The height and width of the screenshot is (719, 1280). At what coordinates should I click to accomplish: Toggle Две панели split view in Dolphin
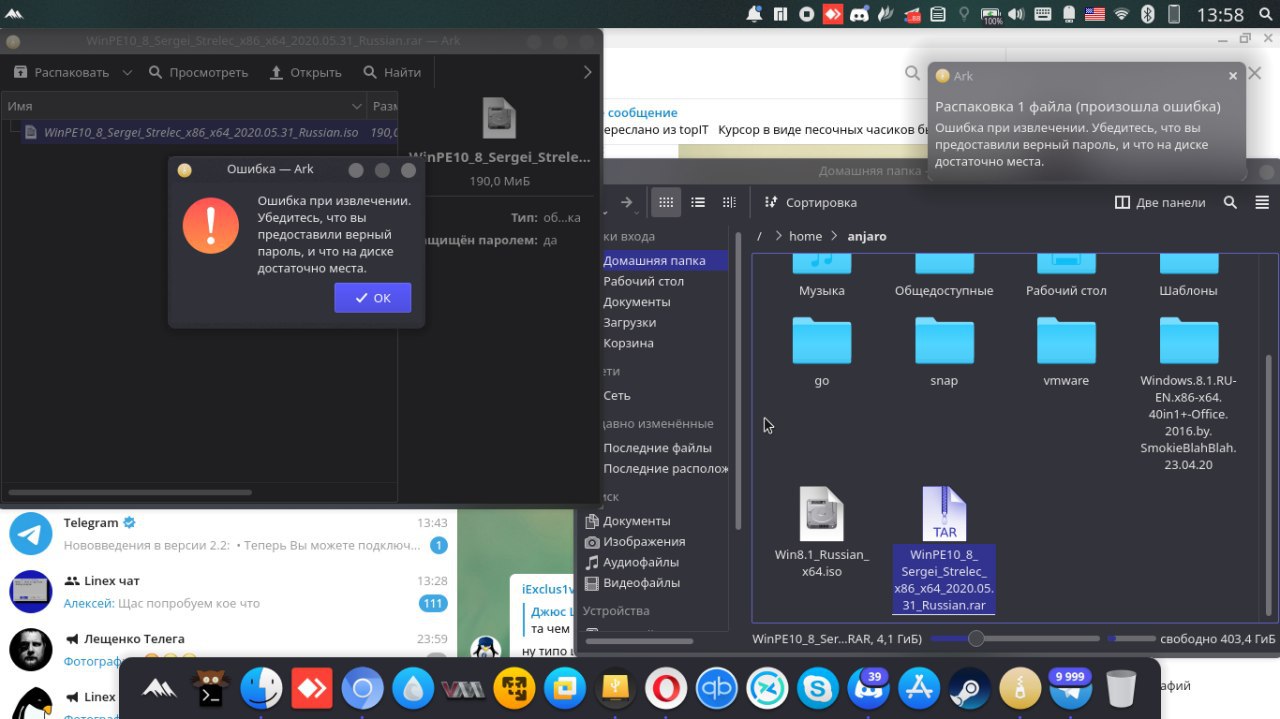[x=1160, y=202]
